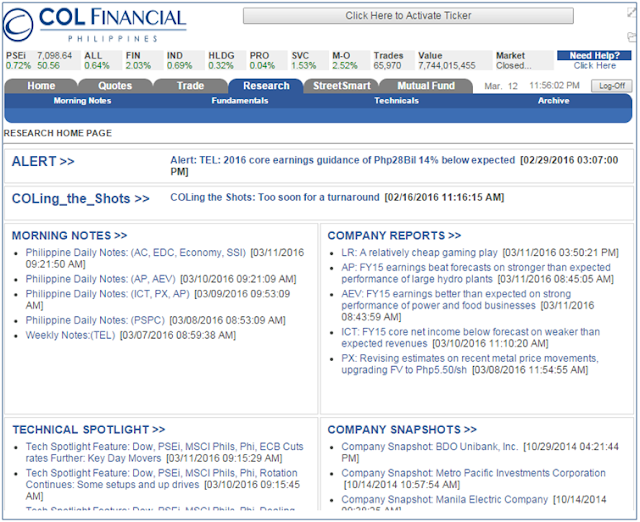
Task: Open COMPANY REPORTS >> heading
Action: [394, 236]
